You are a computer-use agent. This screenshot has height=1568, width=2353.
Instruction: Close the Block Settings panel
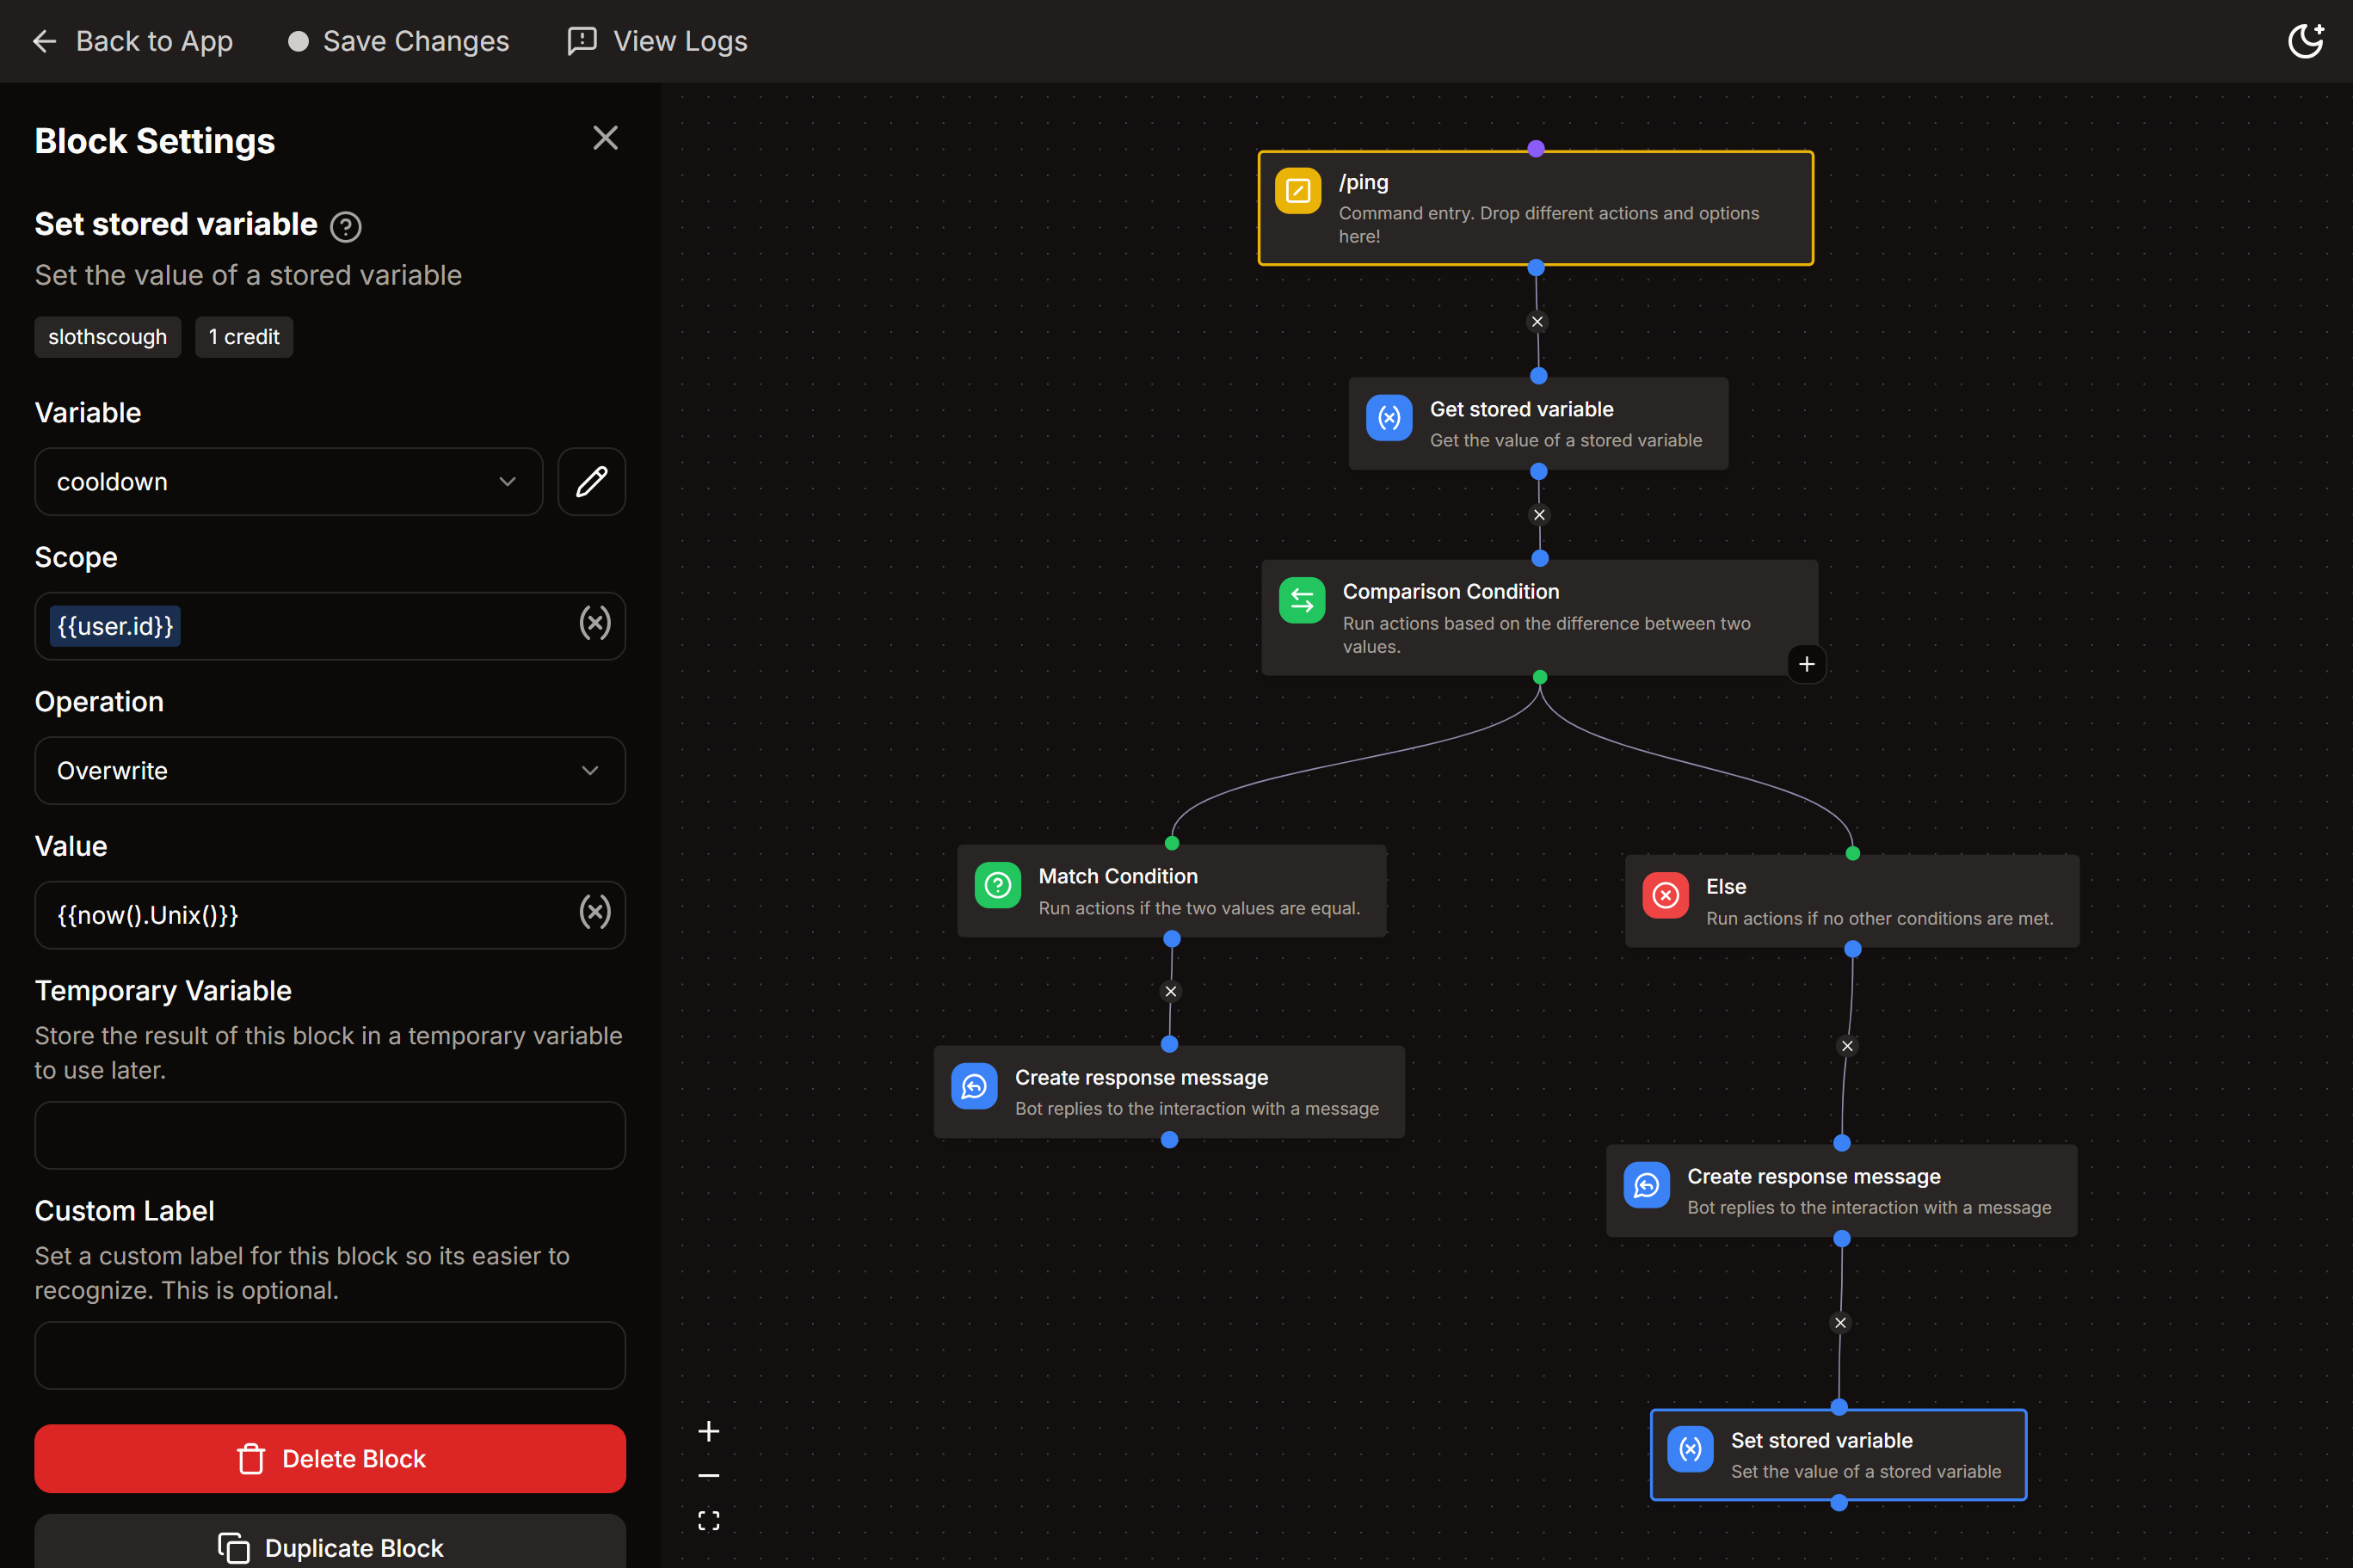(x=605, y=138)
